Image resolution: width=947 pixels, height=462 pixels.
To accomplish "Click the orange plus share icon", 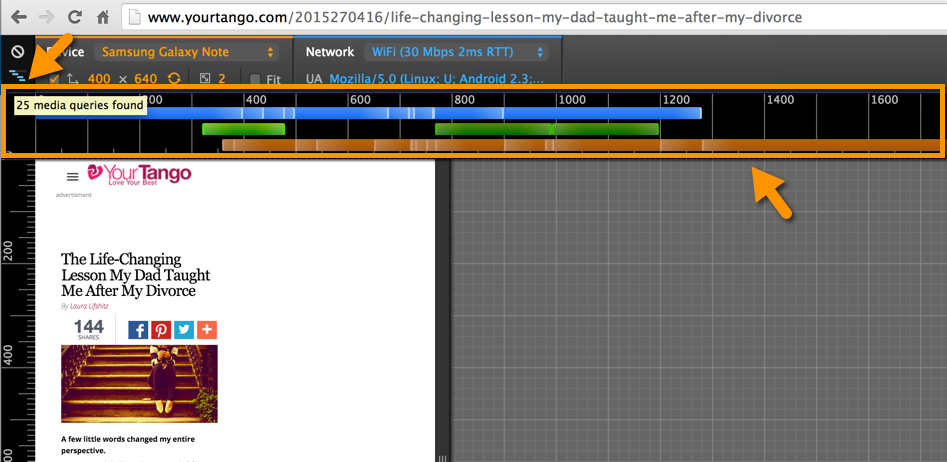I will (207, 330).
